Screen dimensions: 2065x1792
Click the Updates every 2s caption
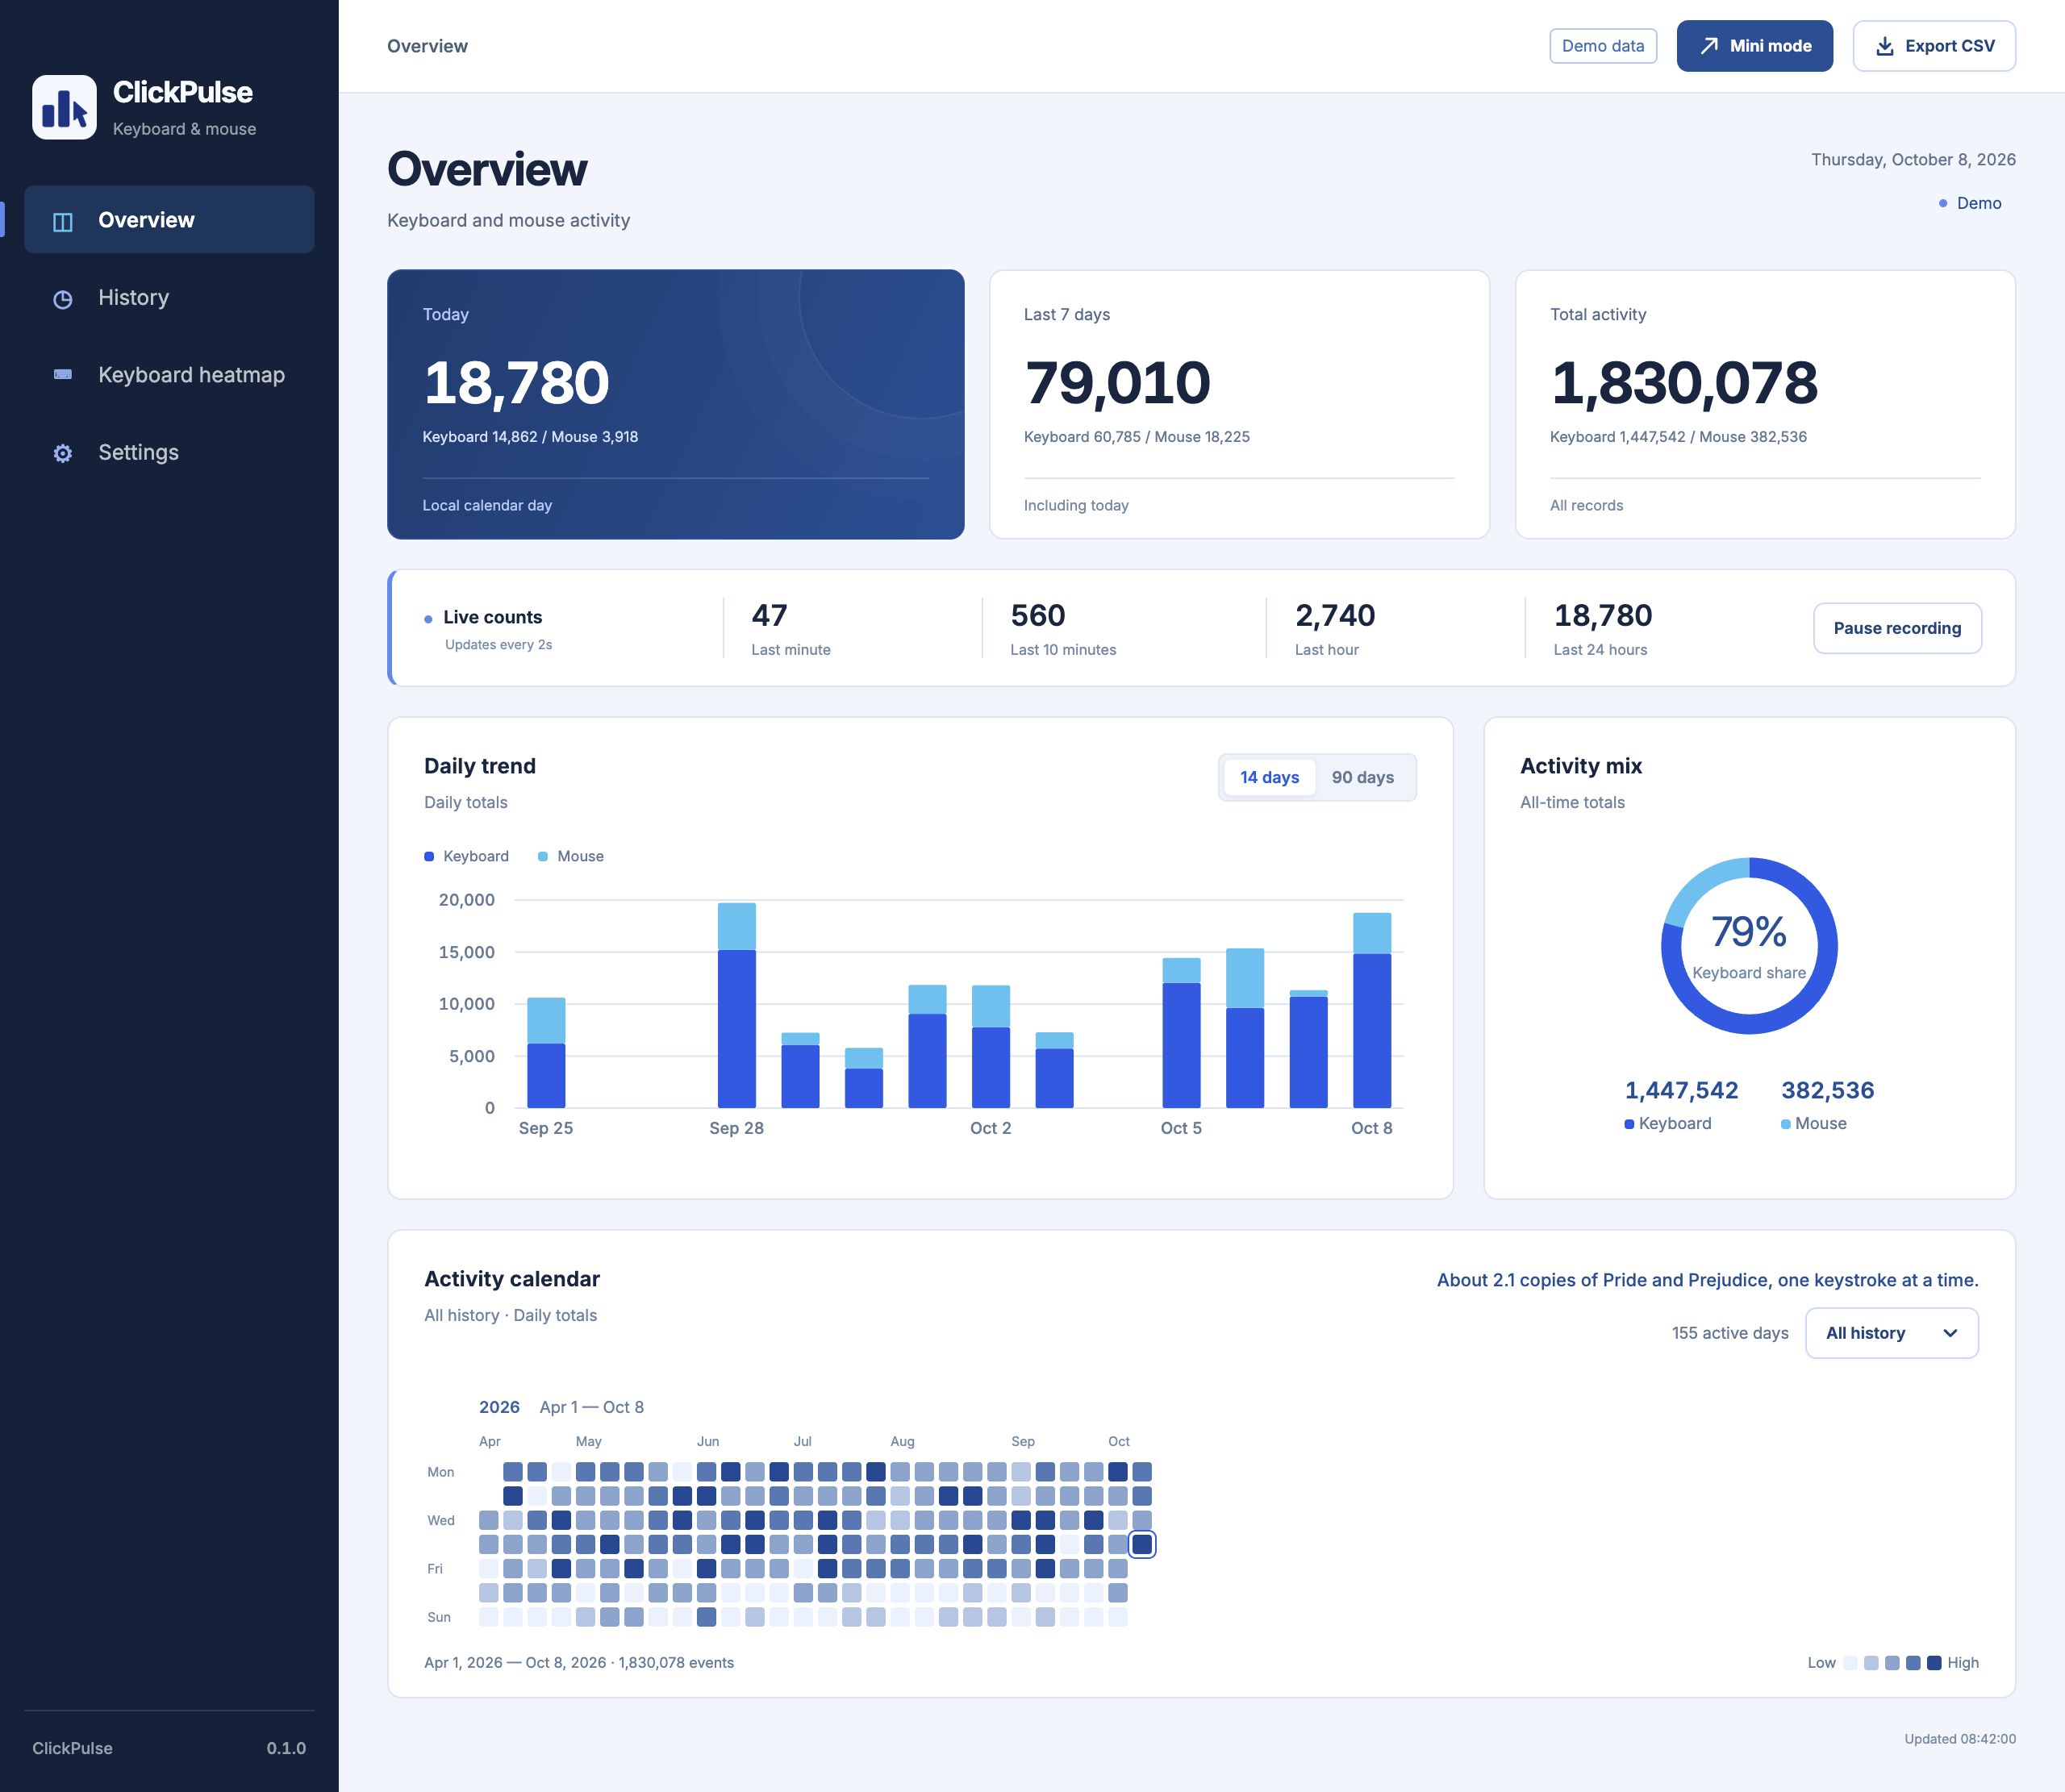click(498, 645)
